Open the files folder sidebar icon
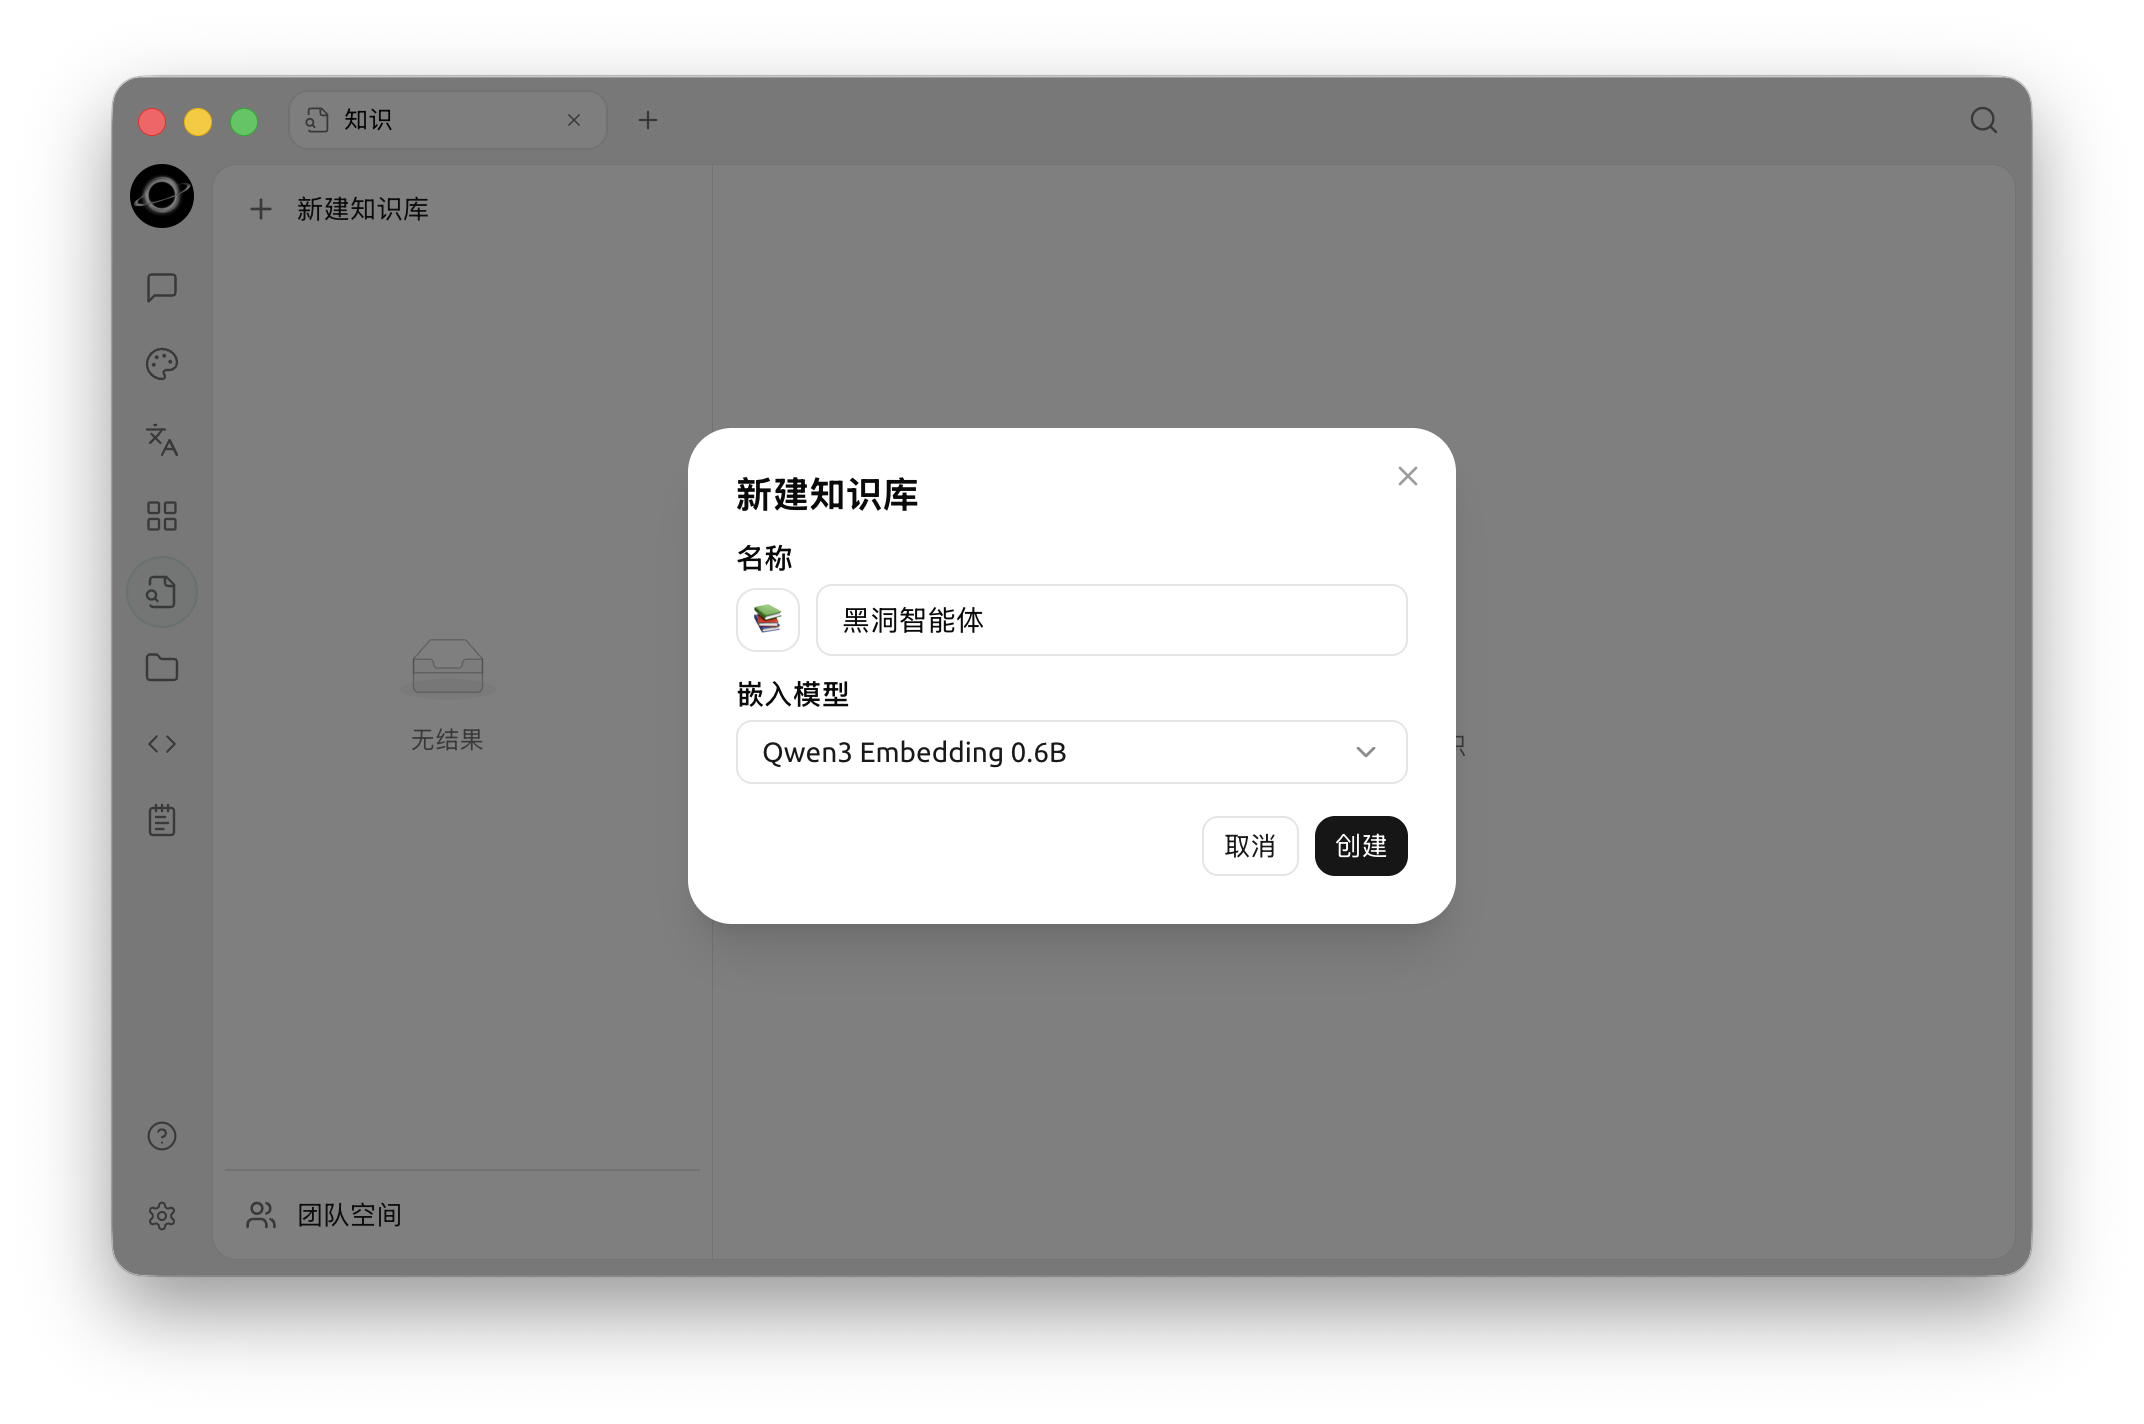This screenshot has width=2144, height=1424. coord(161,668)
